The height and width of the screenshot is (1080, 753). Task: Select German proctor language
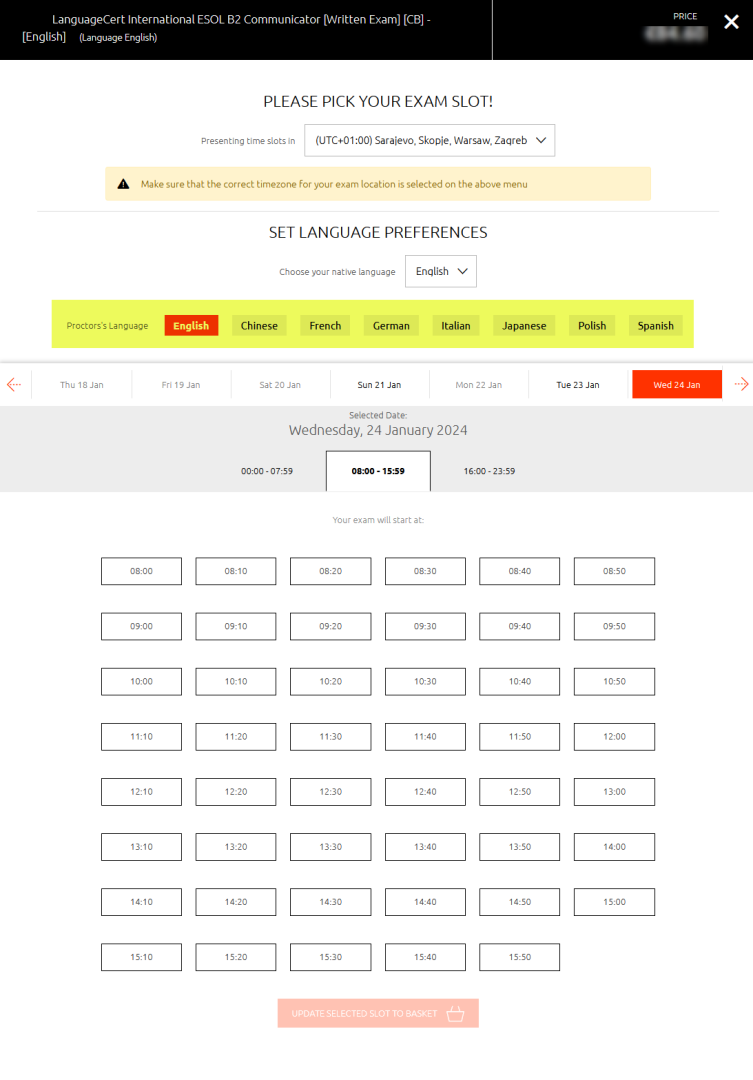pos(391,326)
